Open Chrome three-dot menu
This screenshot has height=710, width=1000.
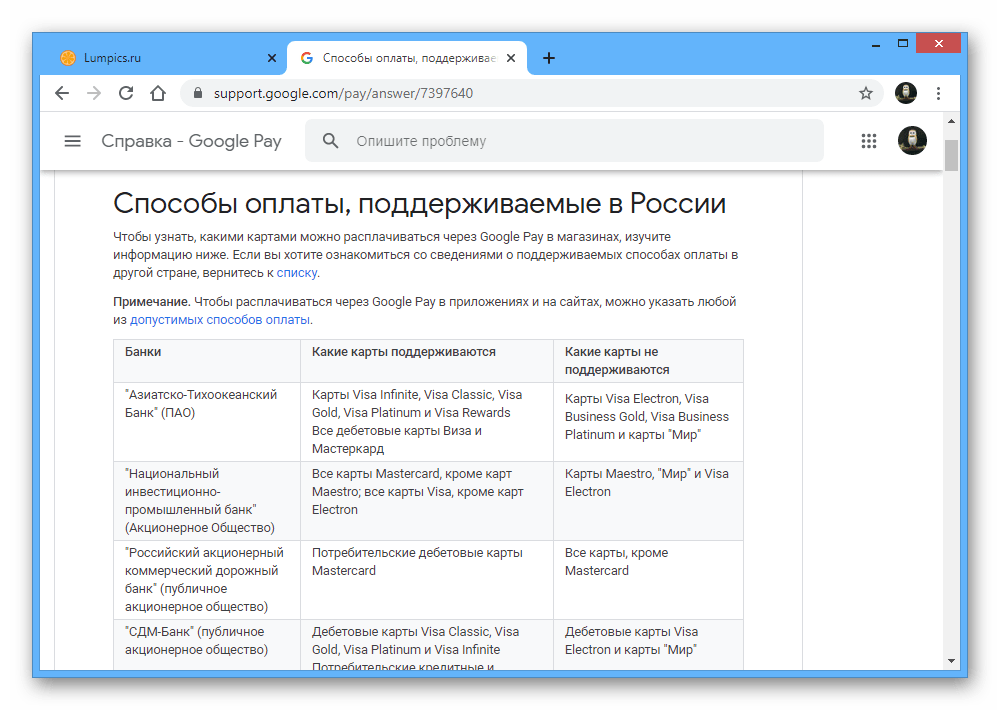[938, 93]
